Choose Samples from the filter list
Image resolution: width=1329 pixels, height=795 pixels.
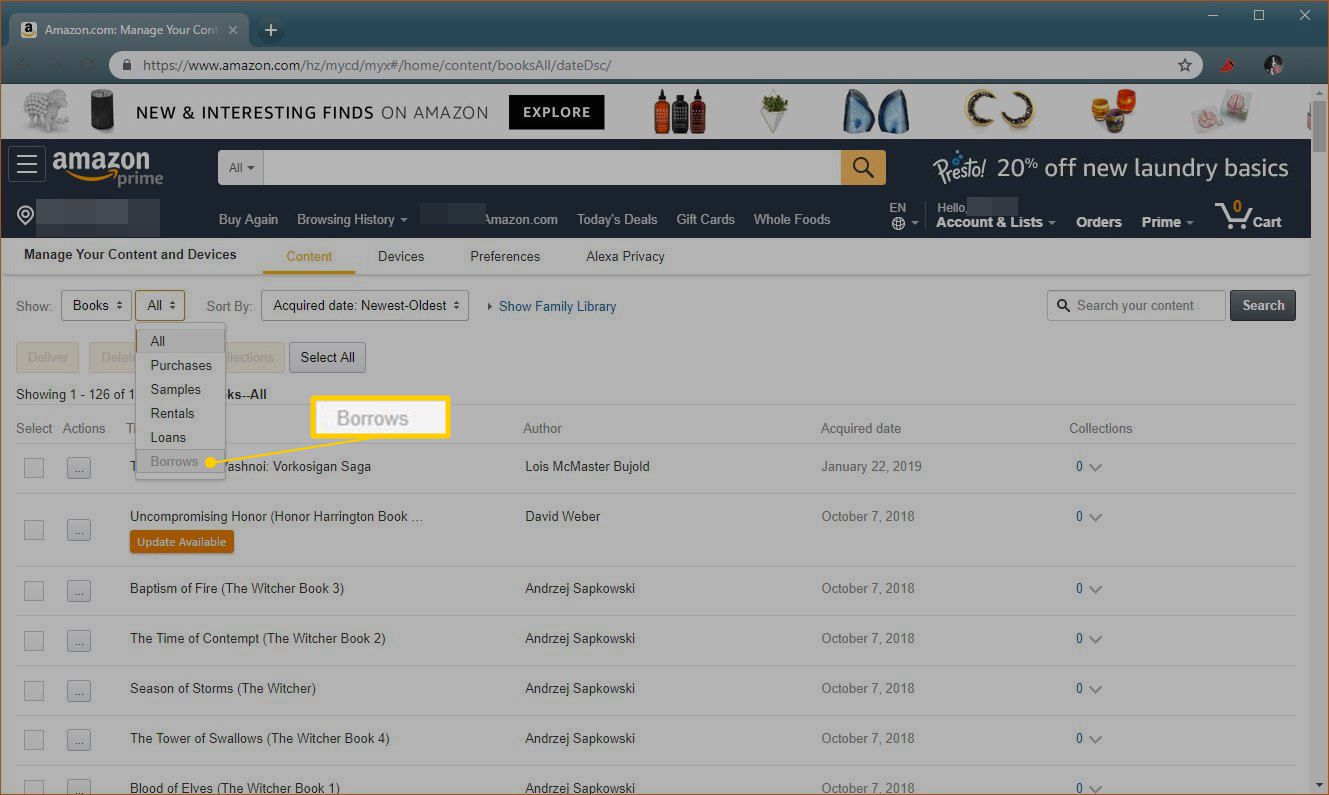[x=180, y=390]
